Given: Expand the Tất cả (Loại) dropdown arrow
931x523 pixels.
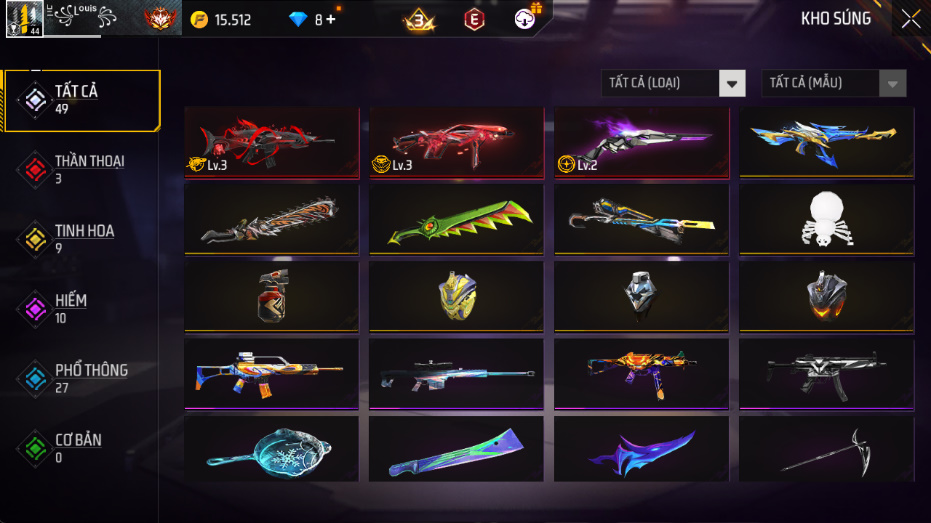Looking at the screenshot, I should click(x=732, y=84).
